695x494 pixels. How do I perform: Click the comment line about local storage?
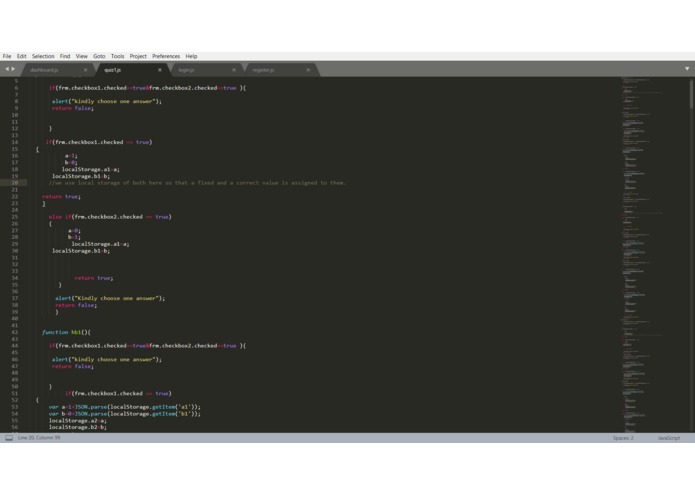tap(197, 183)
